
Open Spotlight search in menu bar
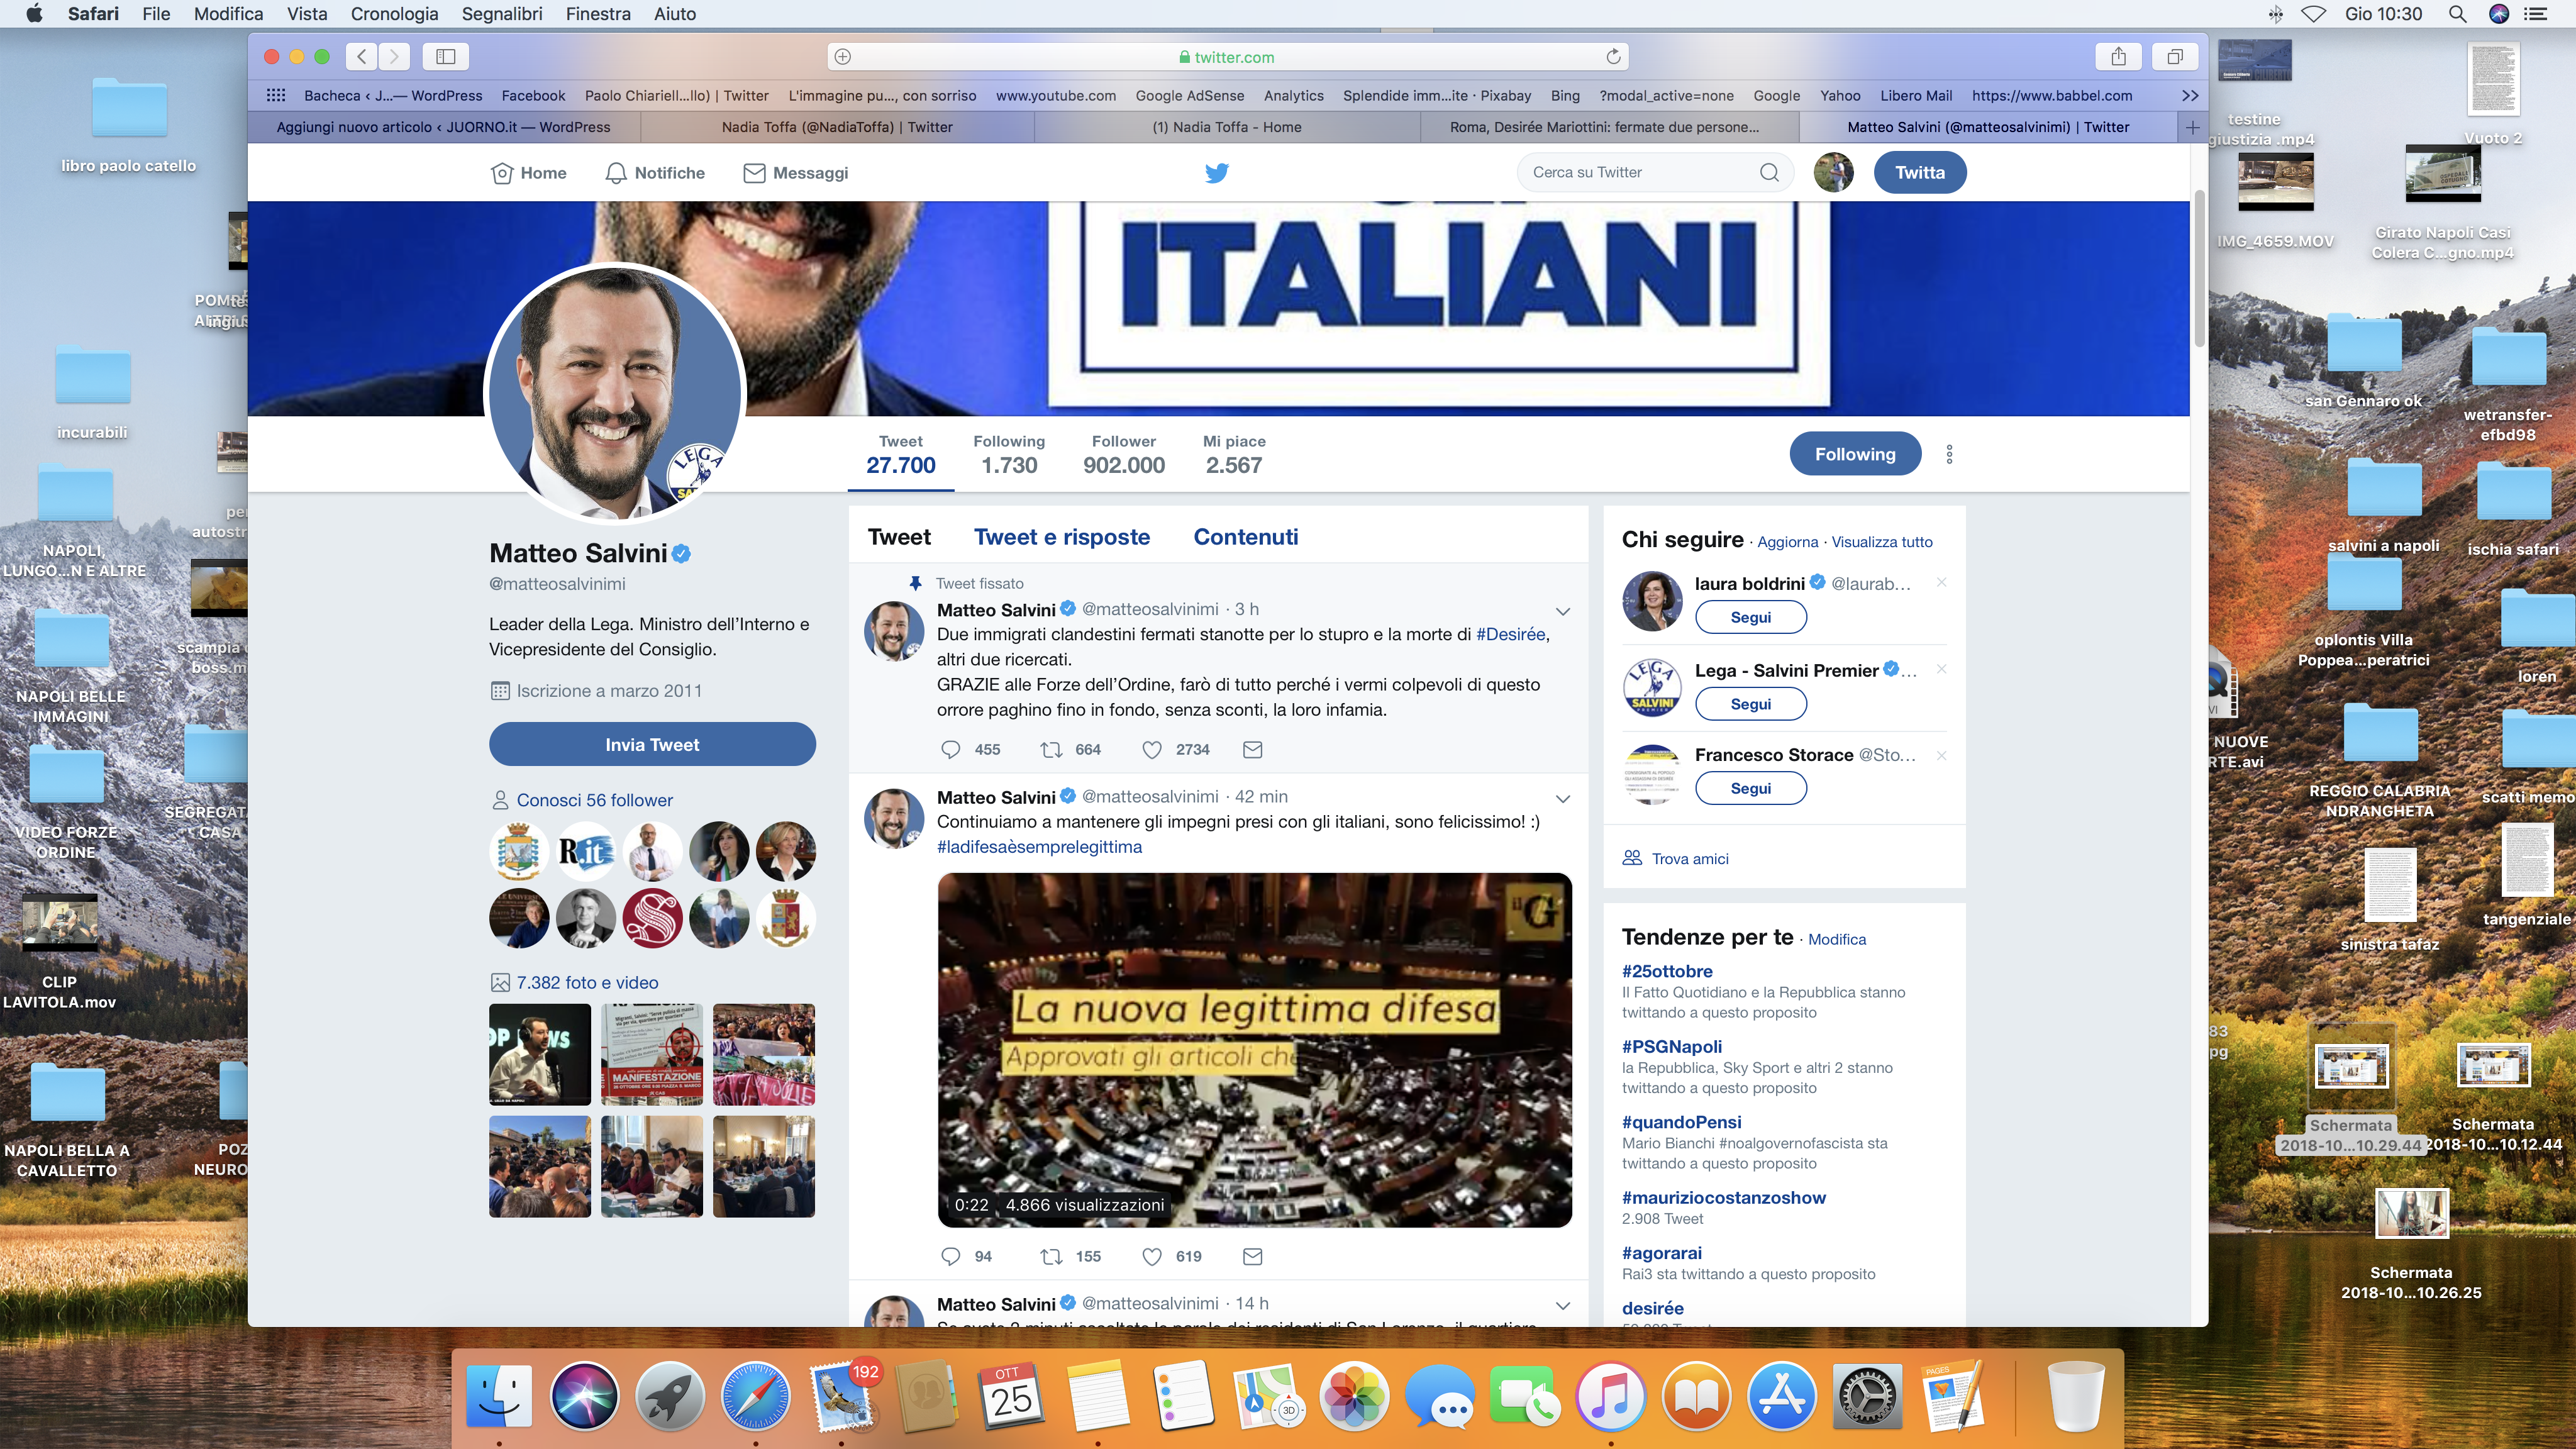(2457, 14)
